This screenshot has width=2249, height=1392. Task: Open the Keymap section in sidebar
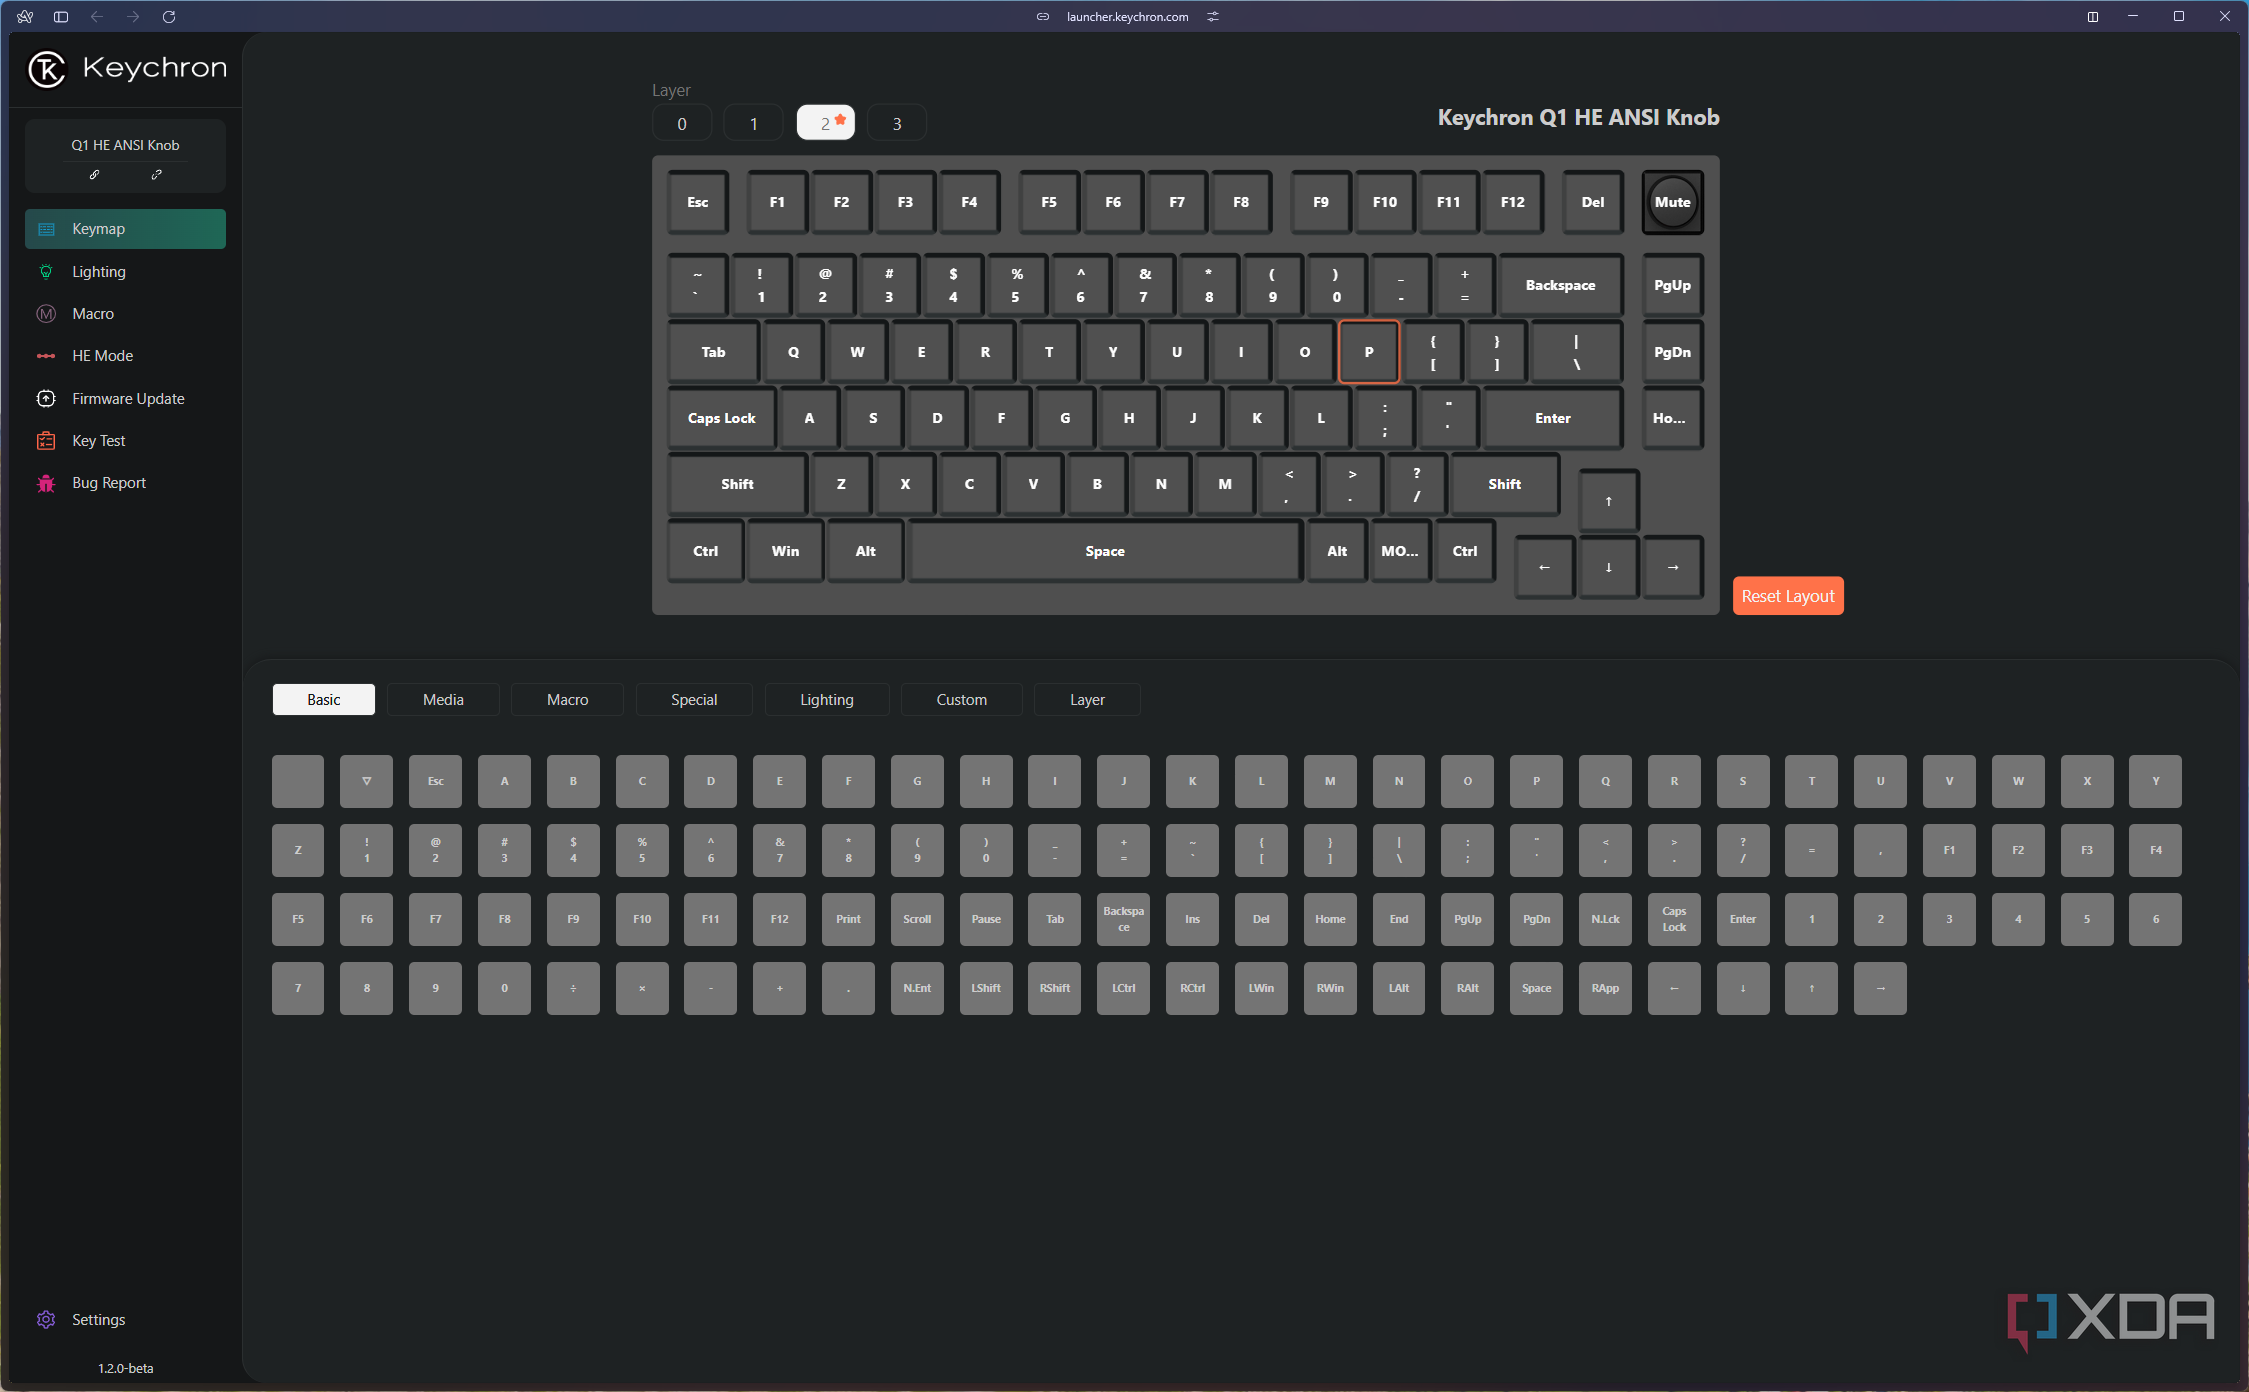pyautogui.click(x=125, y=229)
